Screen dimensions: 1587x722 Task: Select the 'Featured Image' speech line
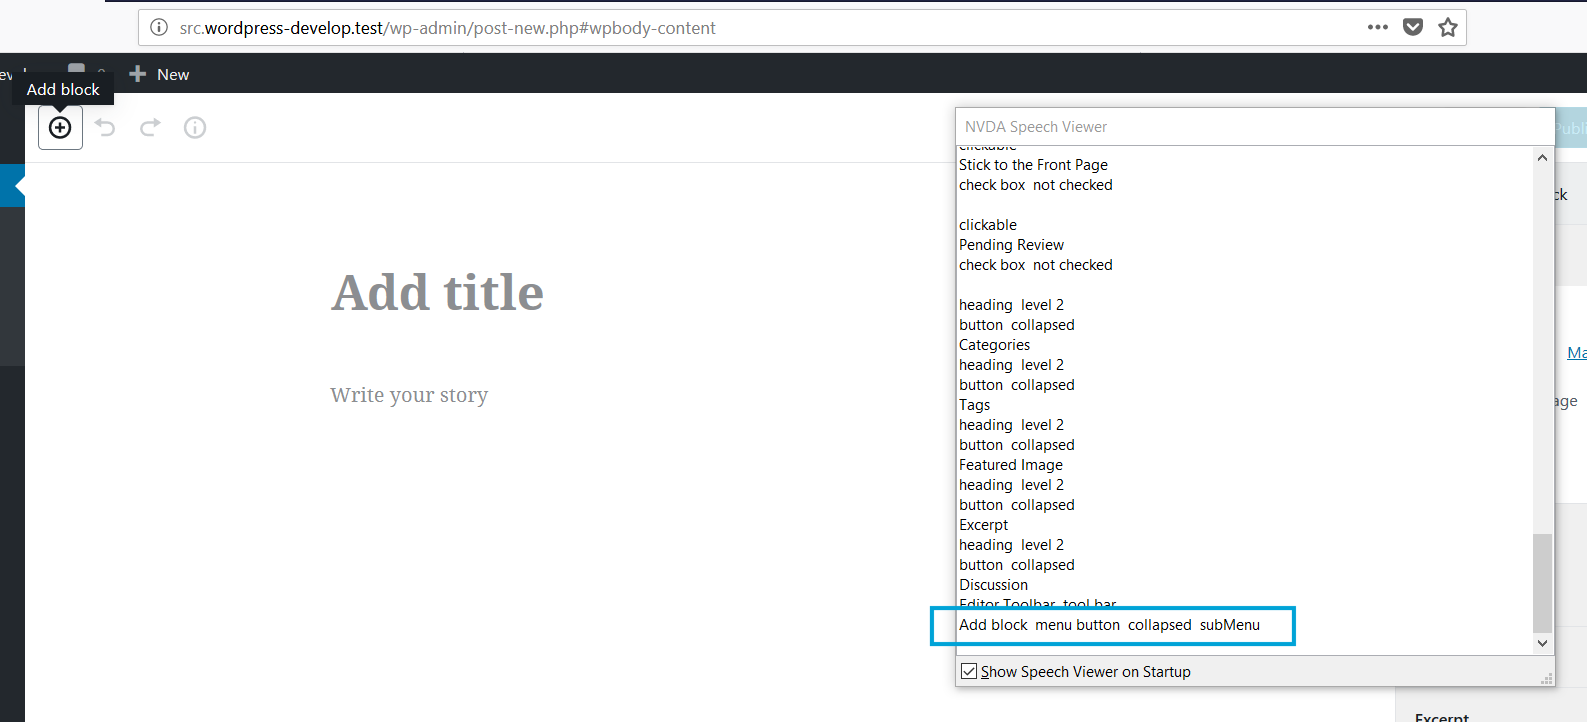click(x=1010, y=465)
